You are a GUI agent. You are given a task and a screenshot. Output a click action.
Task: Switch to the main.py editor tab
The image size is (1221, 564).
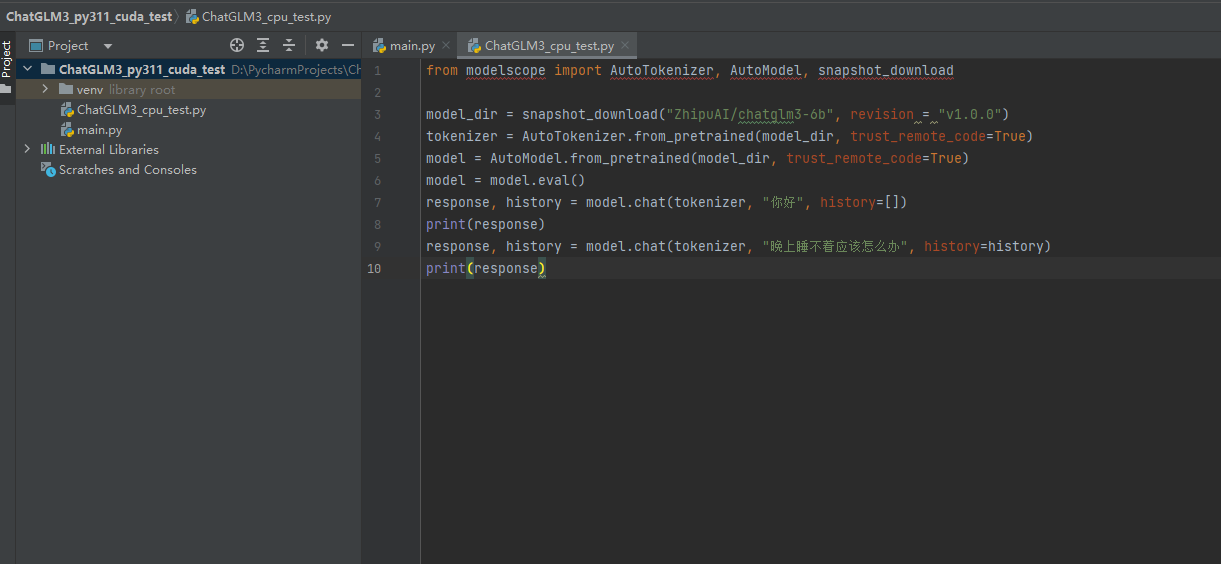point(412,46)
